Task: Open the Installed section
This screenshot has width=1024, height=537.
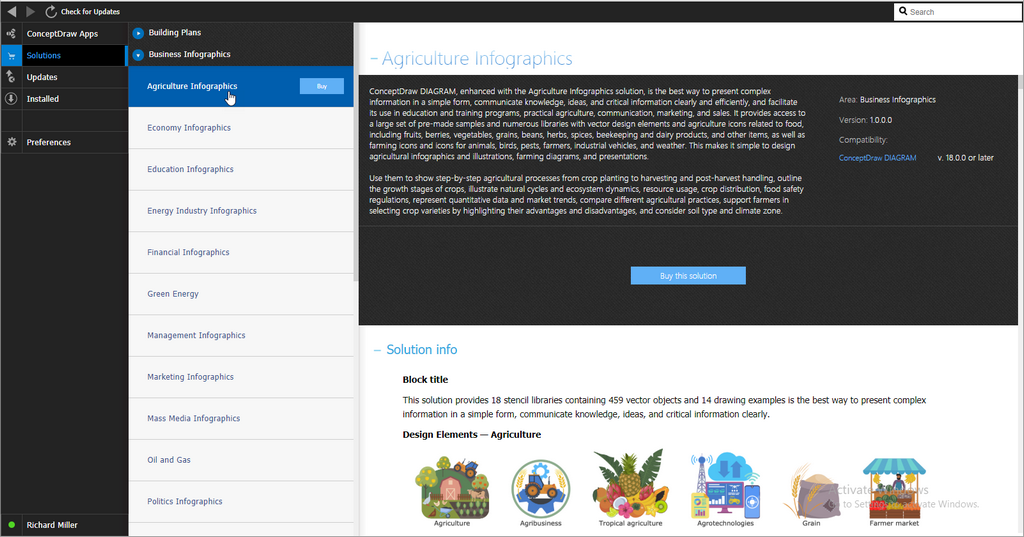Action: pyautogui.click(x=42, y=99)
